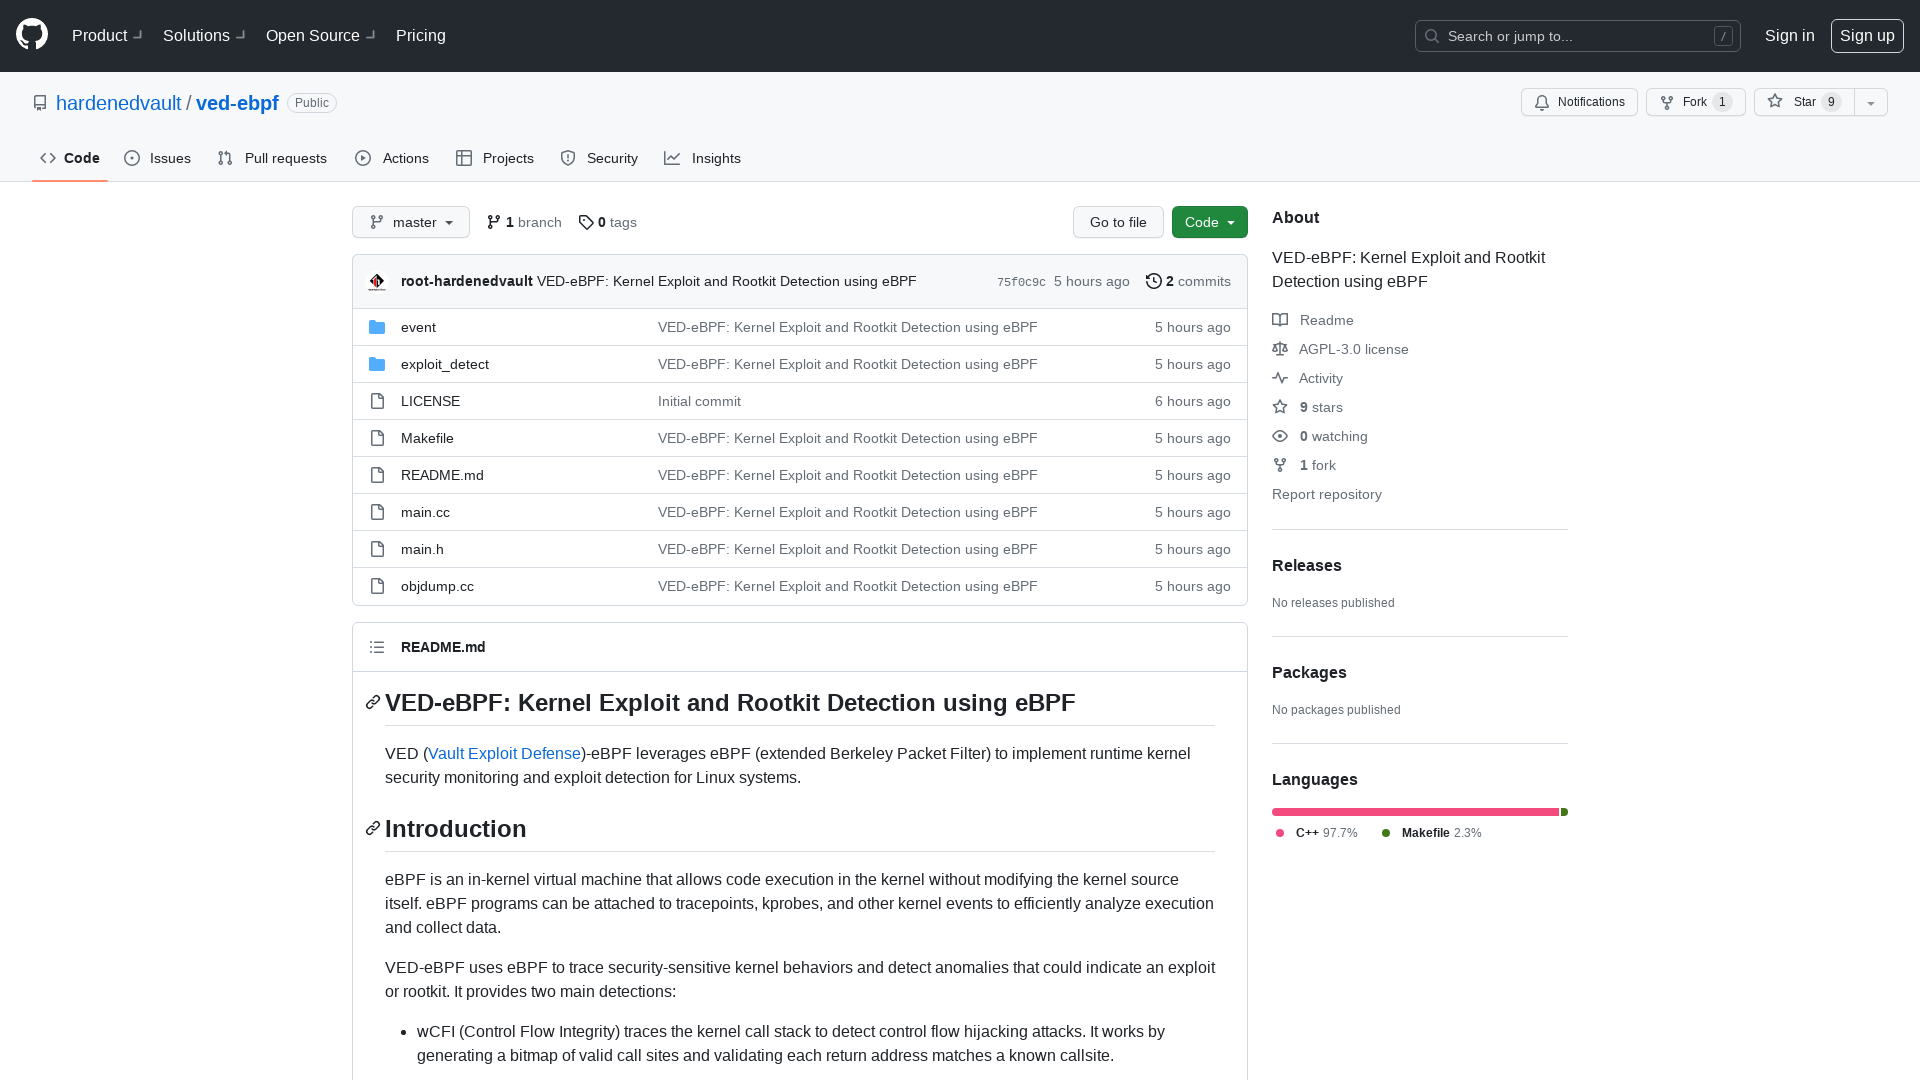Click the Activity pulse icon
The width and height of the screenshot is (1920, 1080).
pos(1280,378)
